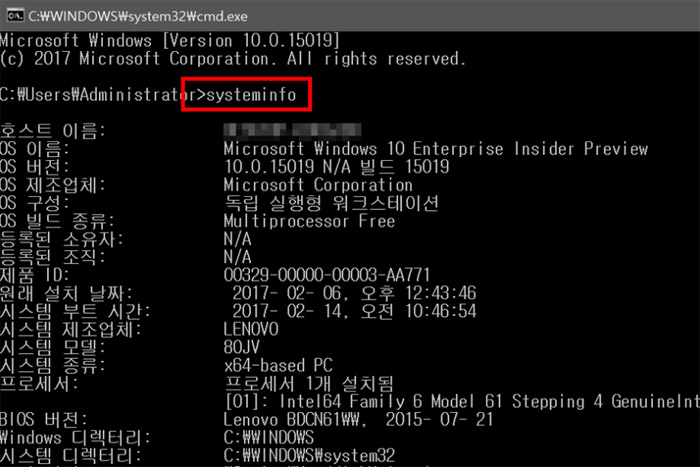The height and width of the screenshot is (467, 700).
Task: Click the '원래 설치 날짜:' label
Action: 66,293
